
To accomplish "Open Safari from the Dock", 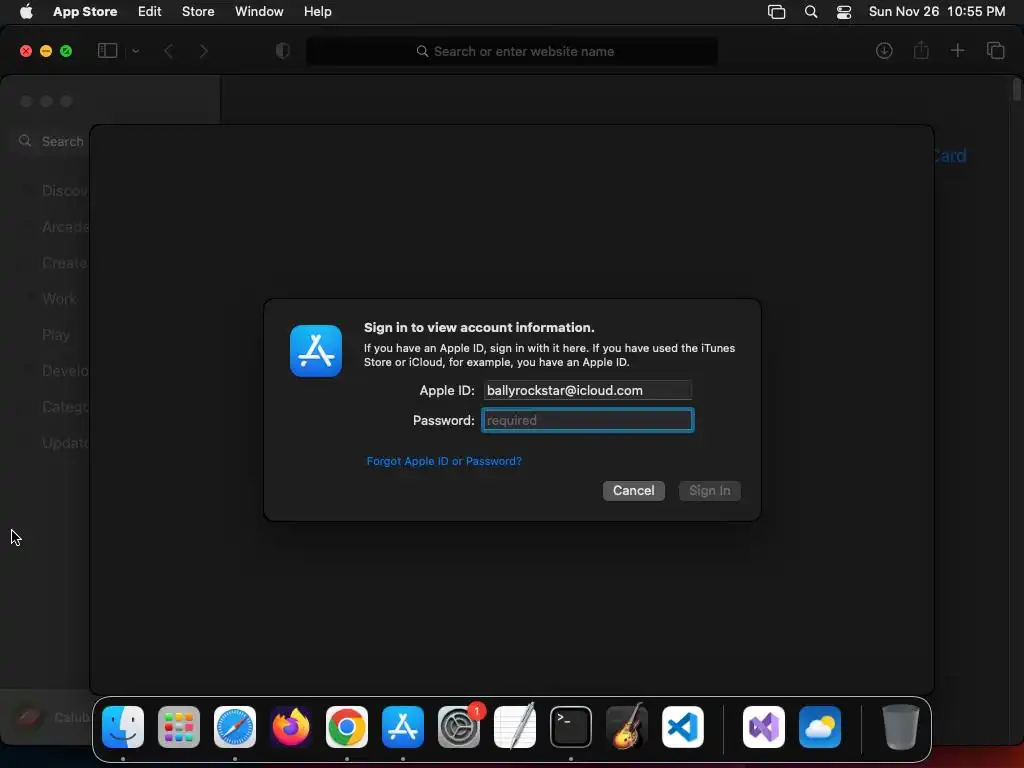I will tap(234, 727).
